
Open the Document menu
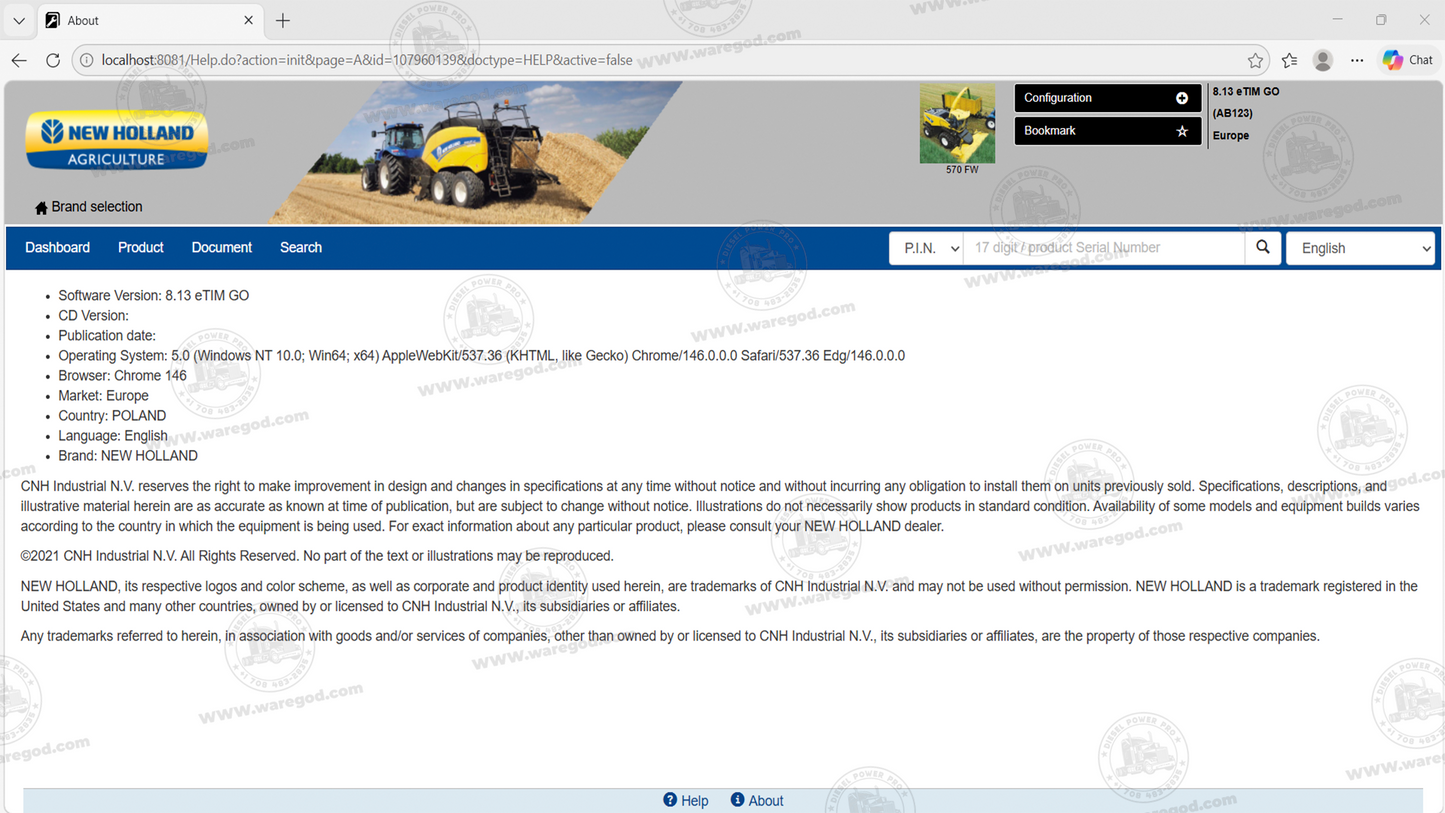click(222, 248)
